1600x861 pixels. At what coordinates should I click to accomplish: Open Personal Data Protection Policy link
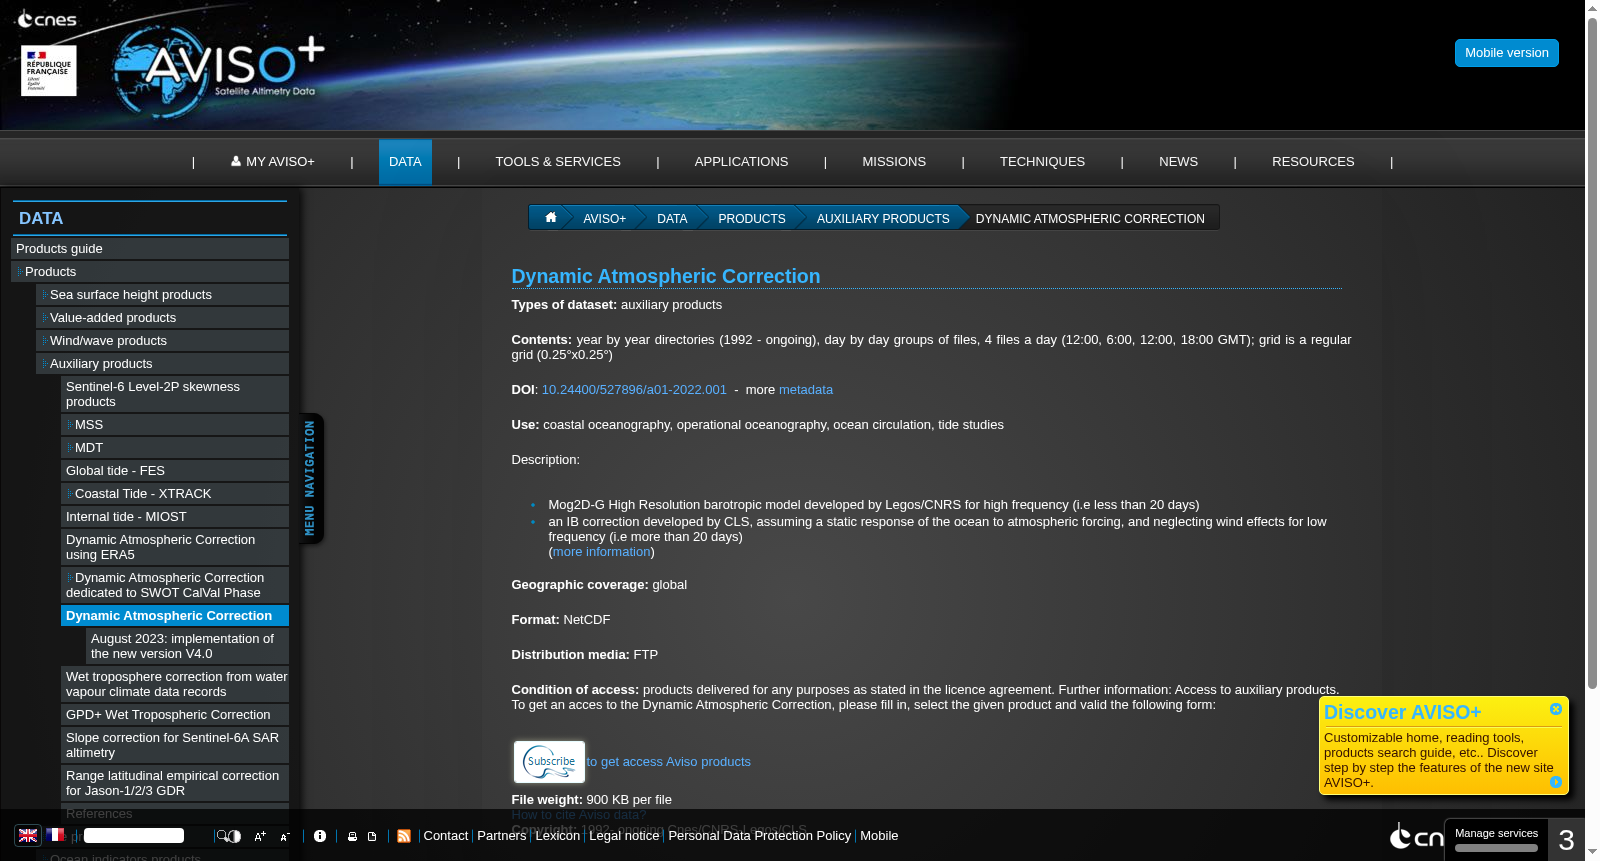(760, 836)
